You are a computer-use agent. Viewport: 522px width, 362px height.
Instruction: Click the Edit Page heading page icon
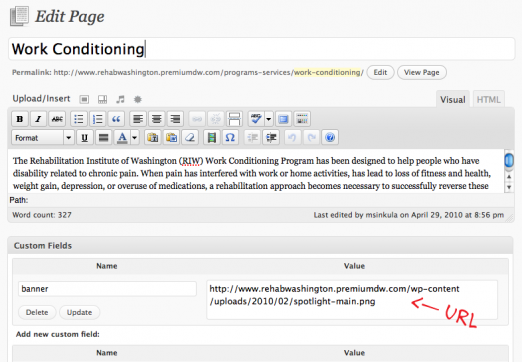(19, 16)
